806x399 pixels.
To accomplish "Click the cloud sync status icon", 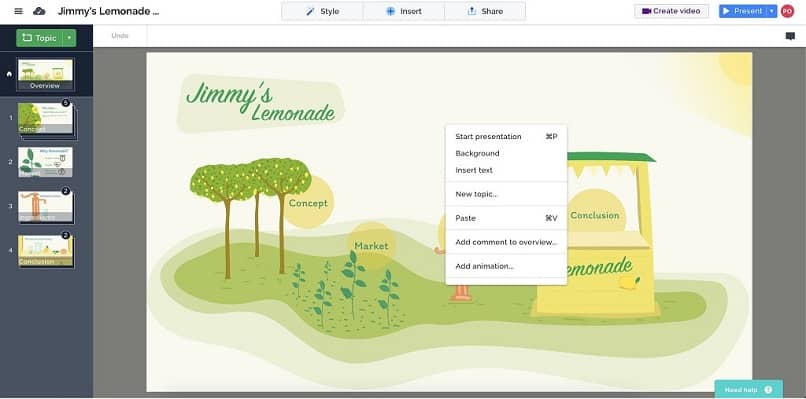I will click(39, 11).
